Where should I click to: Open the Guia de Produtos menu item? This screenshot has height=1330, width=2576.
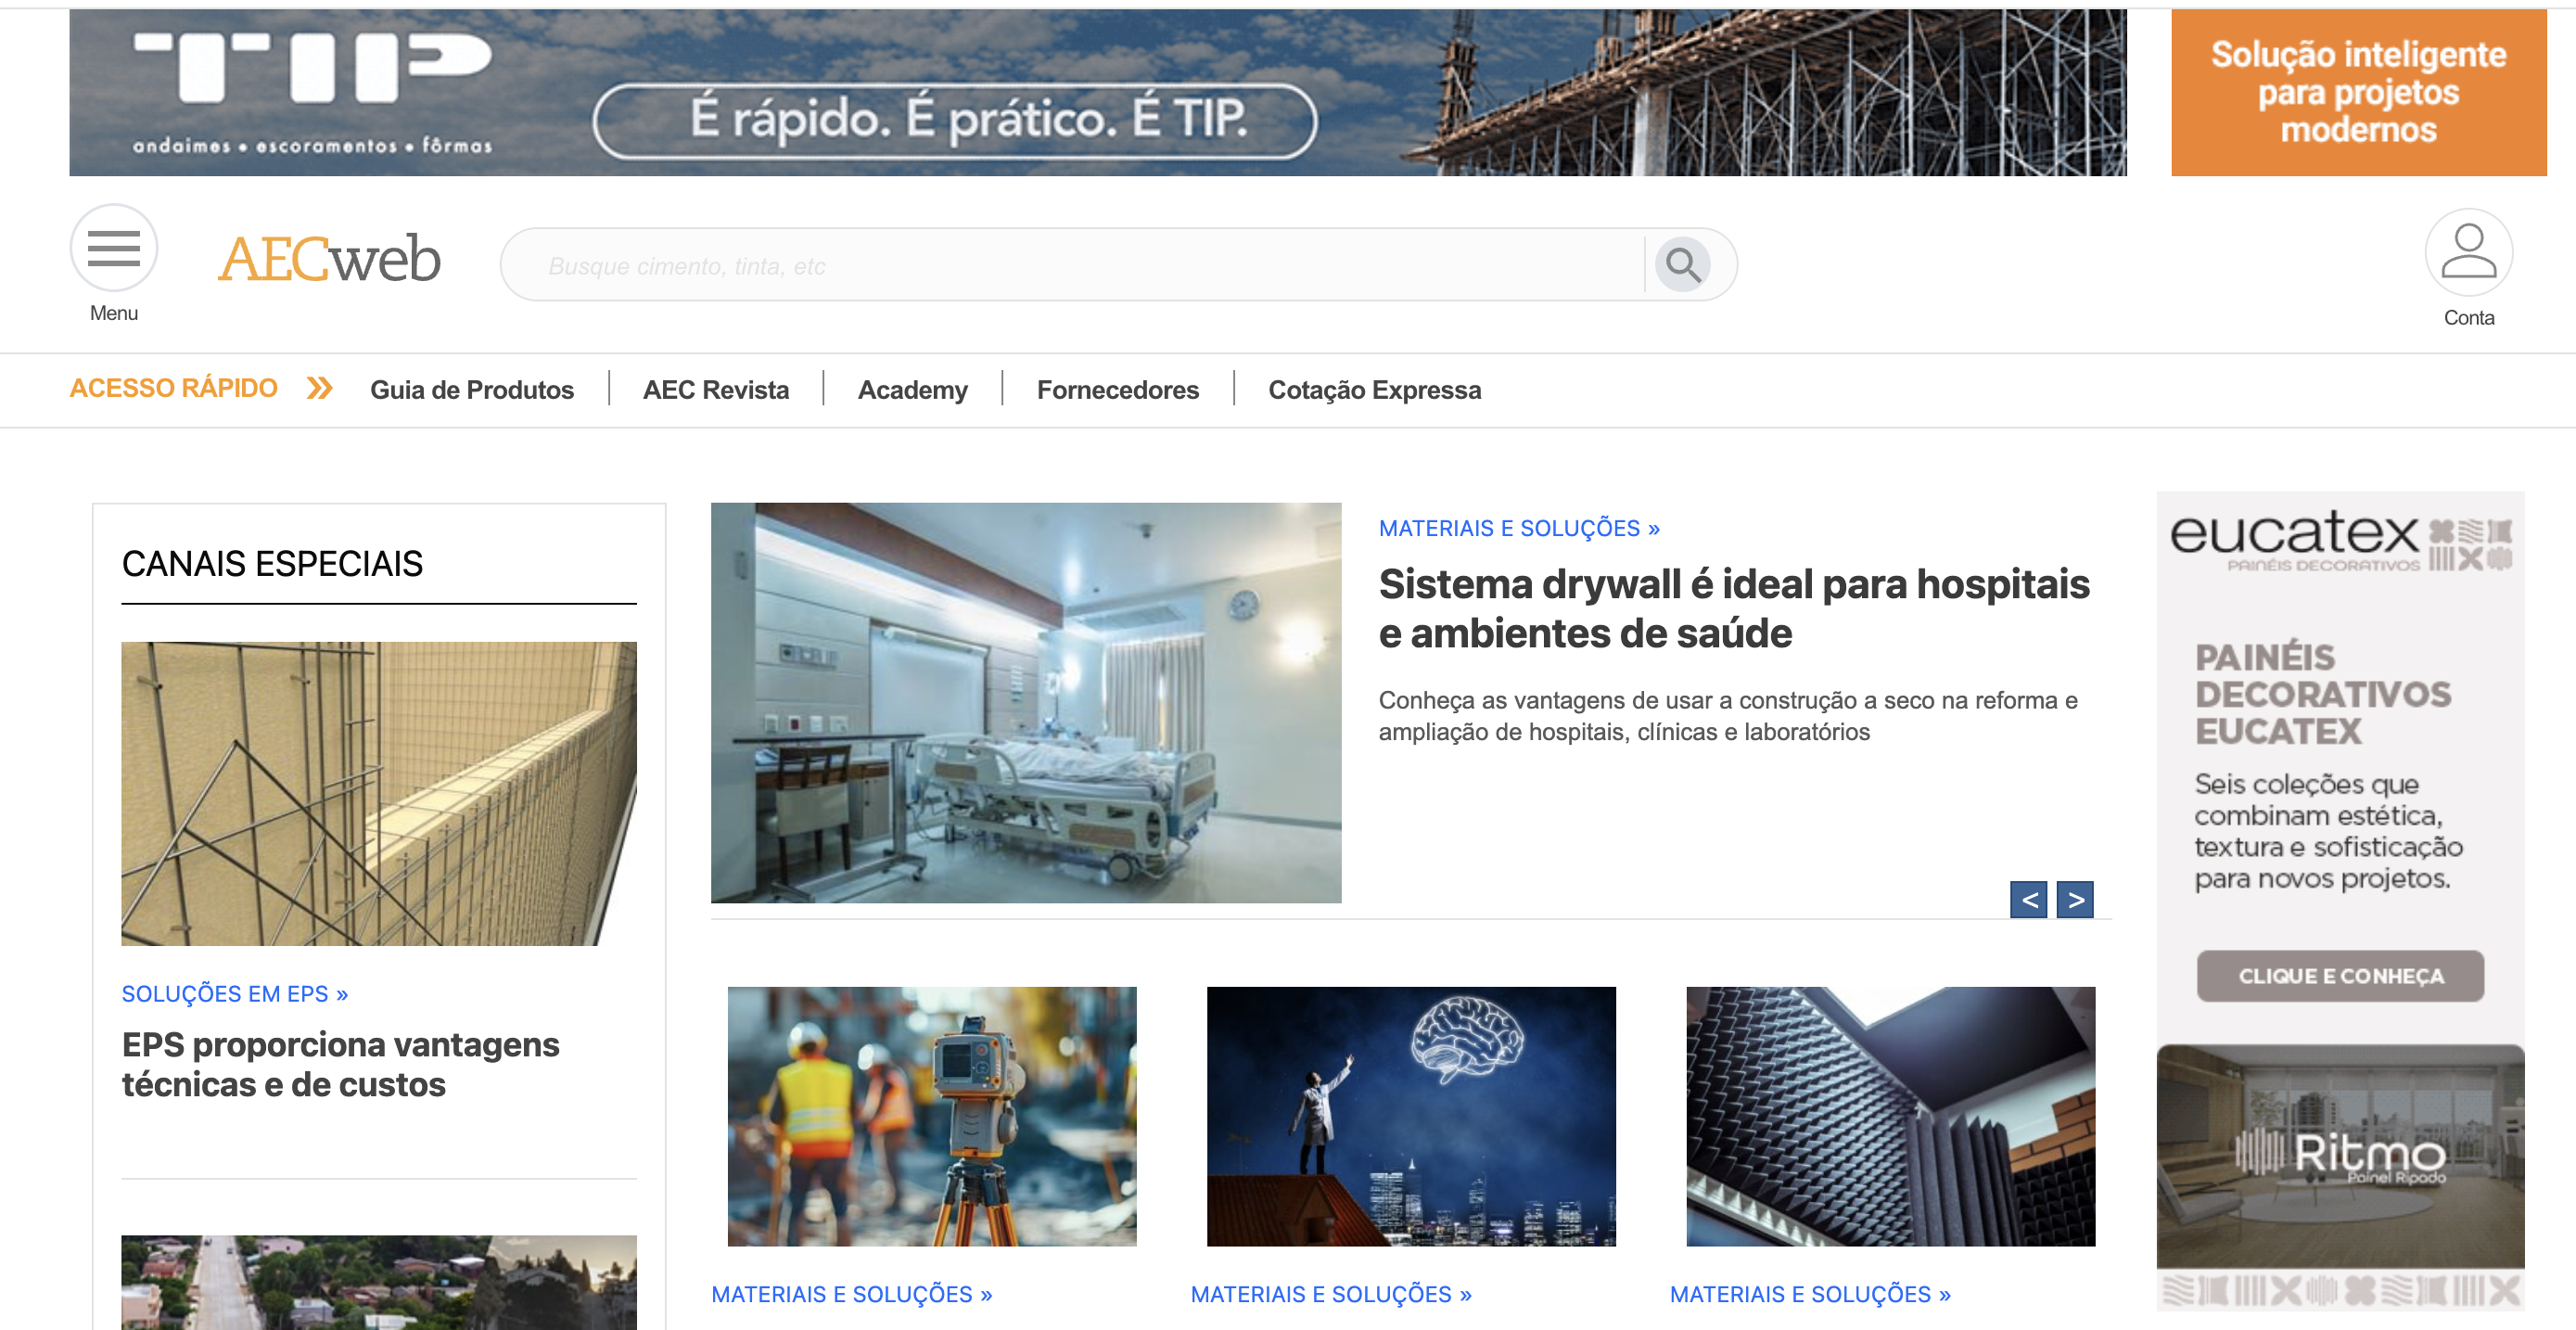471,390
